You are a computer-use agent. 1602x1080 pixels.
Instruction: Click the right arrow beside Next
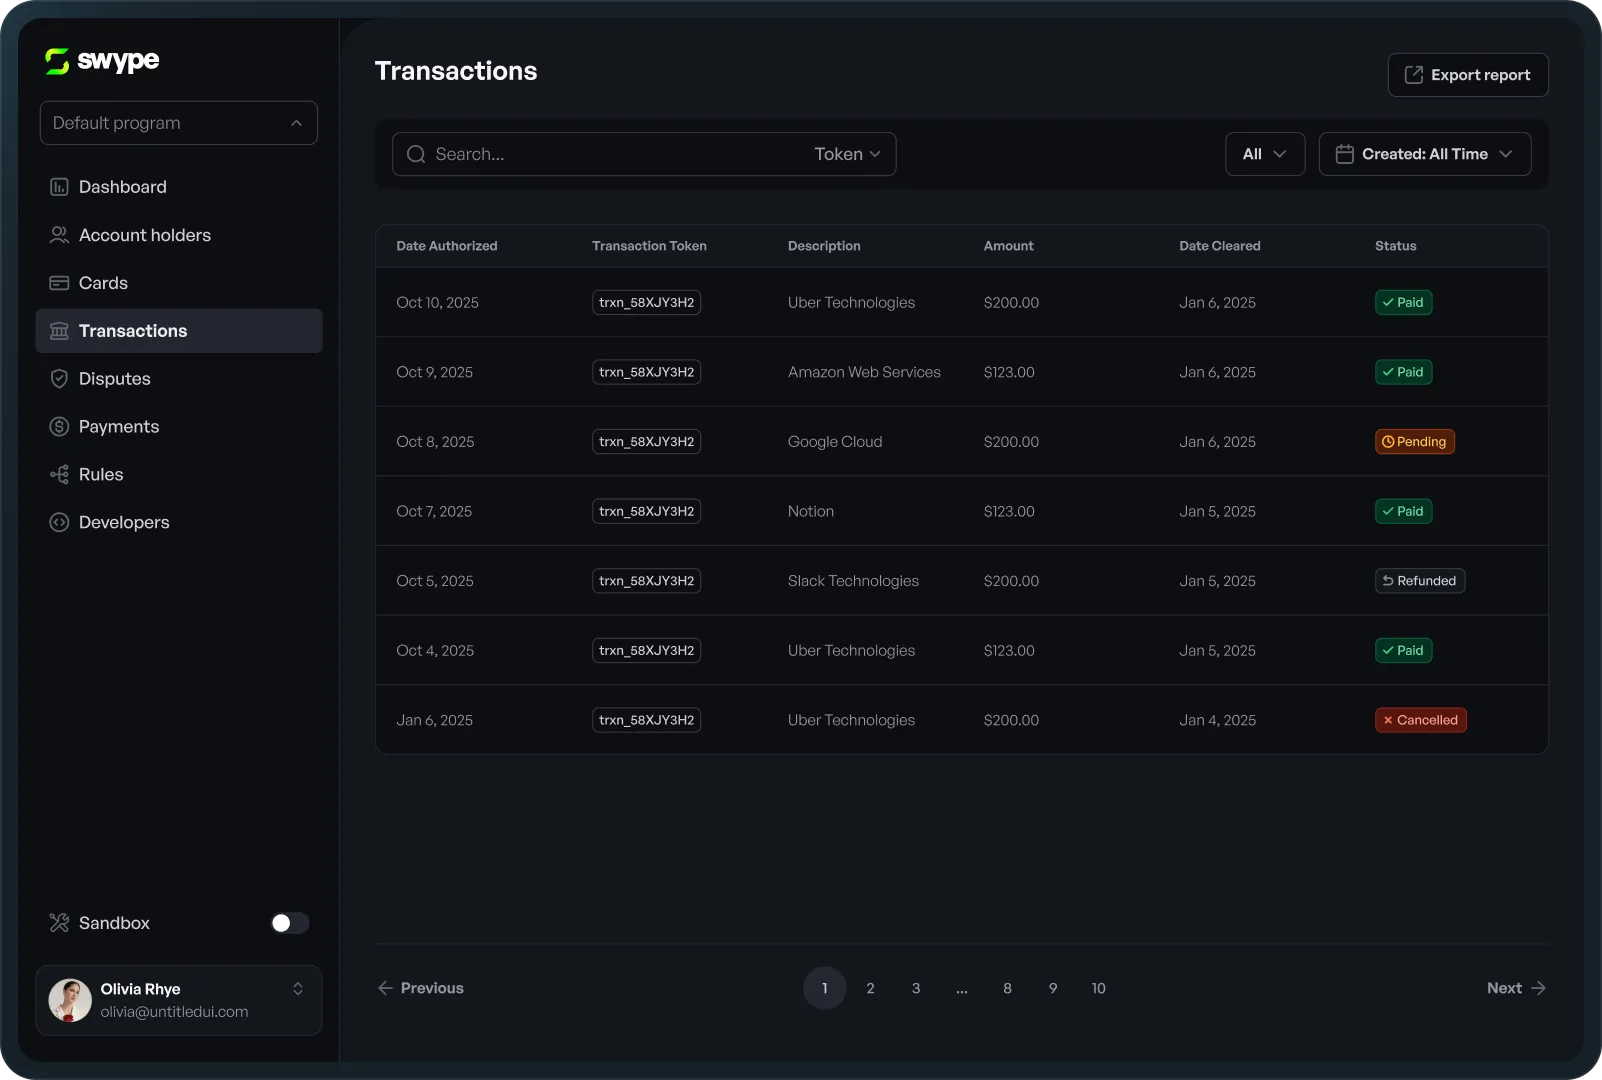pyautogui.click(x=1538, y=988)
